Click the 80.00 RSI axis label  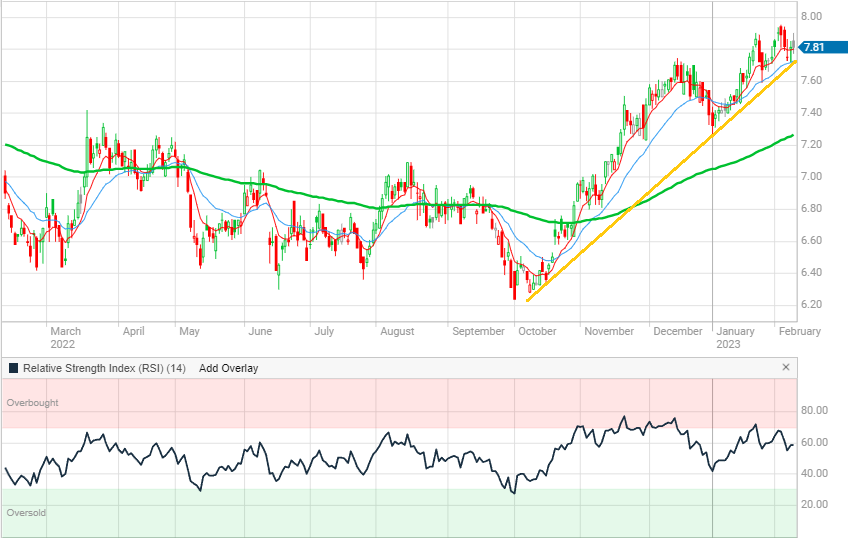(813, 410)
